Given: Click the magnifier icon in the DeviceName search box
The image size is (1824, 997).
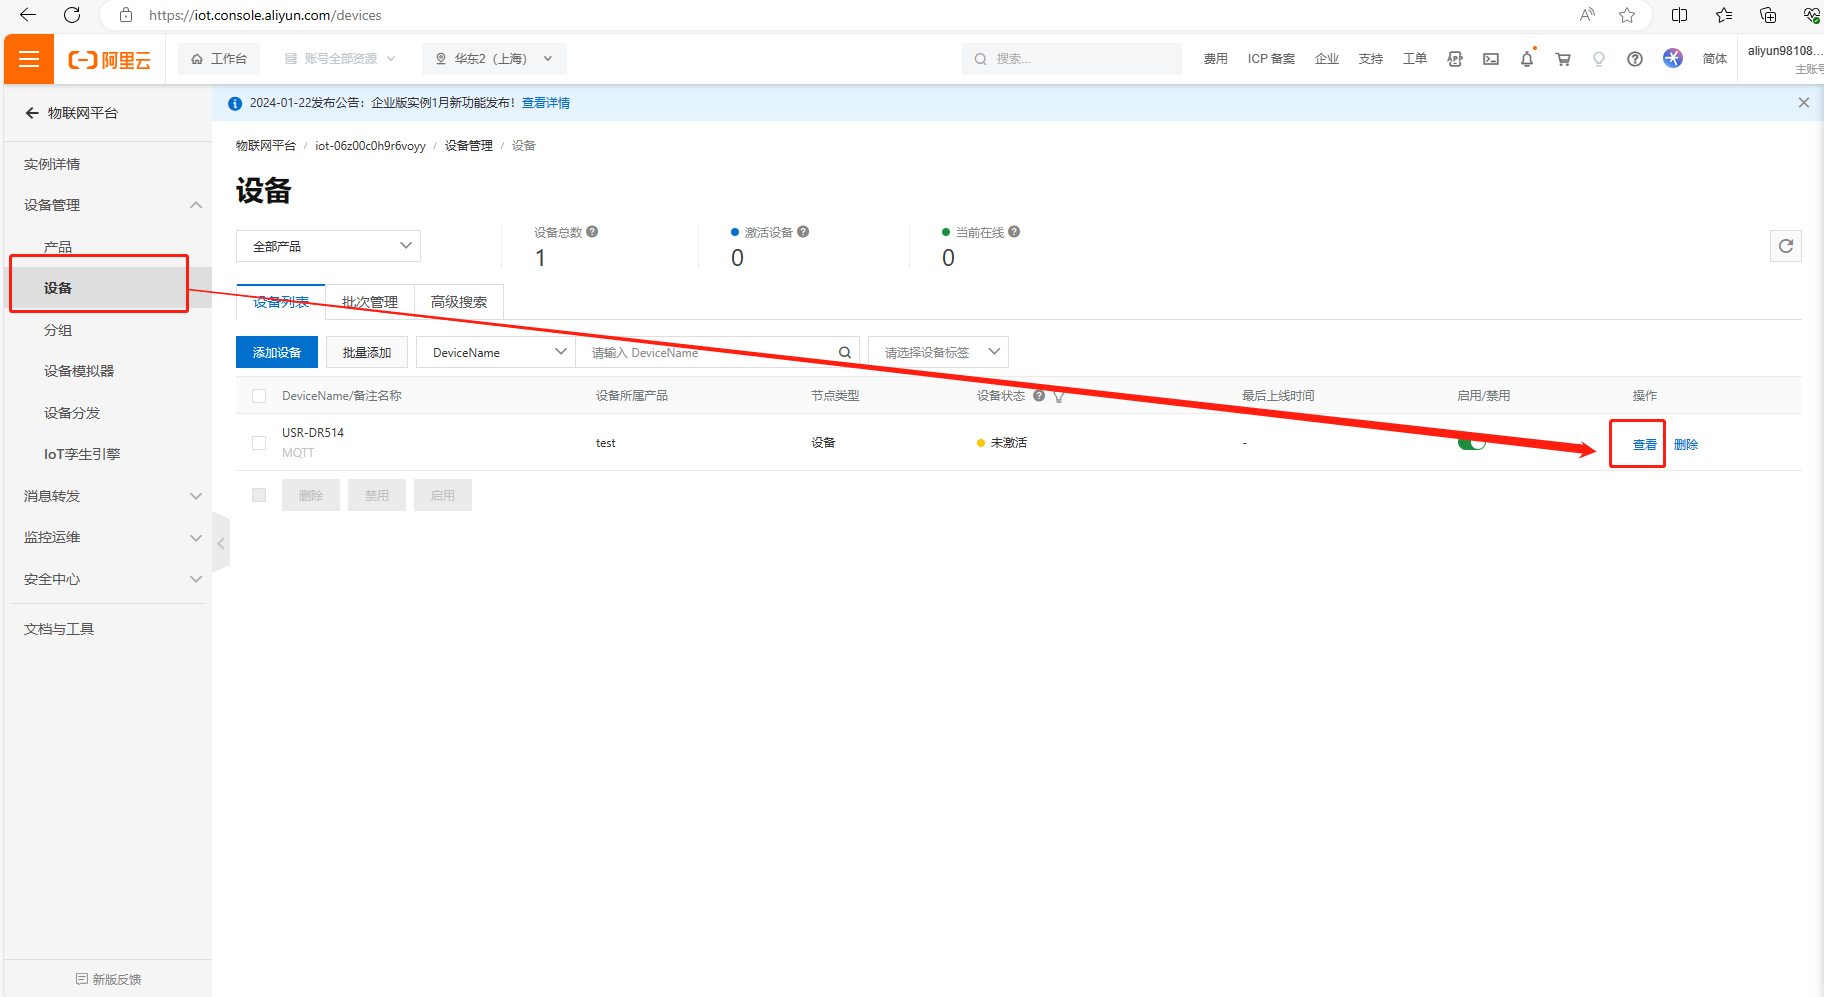Looking at the screenshot, I should click(845, 353).
